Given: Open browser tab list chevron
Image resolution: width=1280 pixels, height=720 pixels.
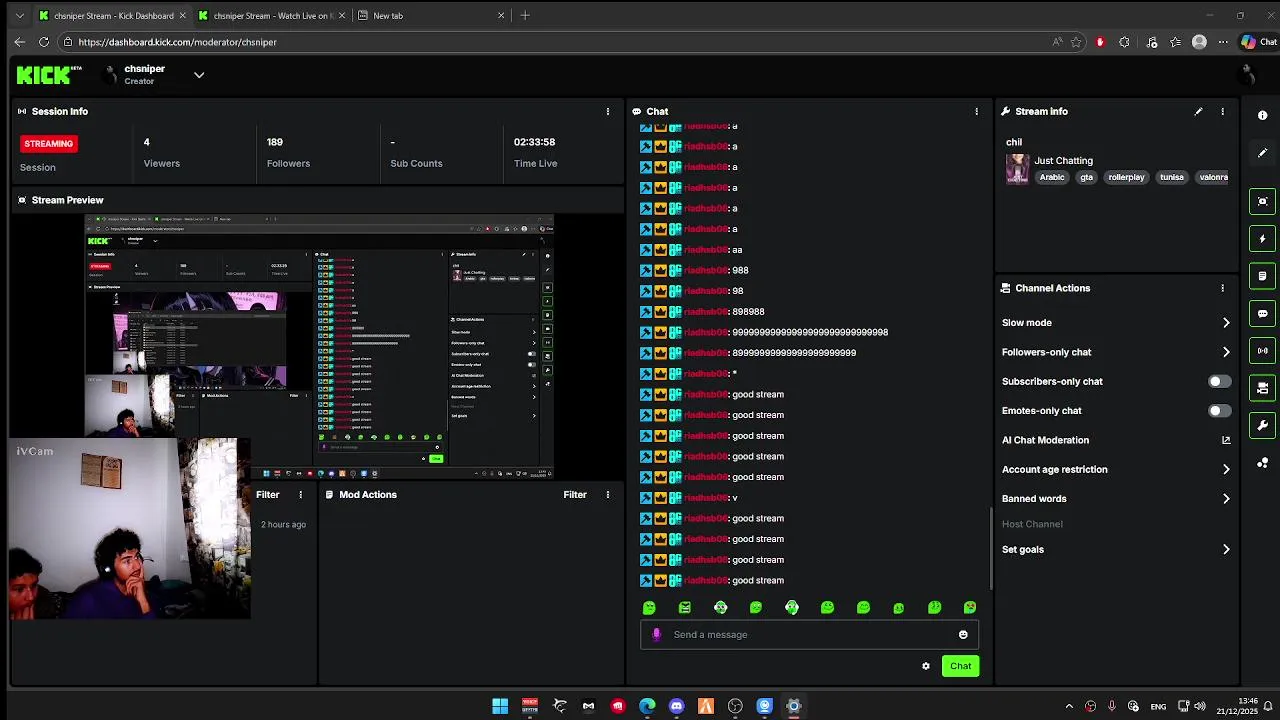Looking at the screenshot, I should point(19,15).
